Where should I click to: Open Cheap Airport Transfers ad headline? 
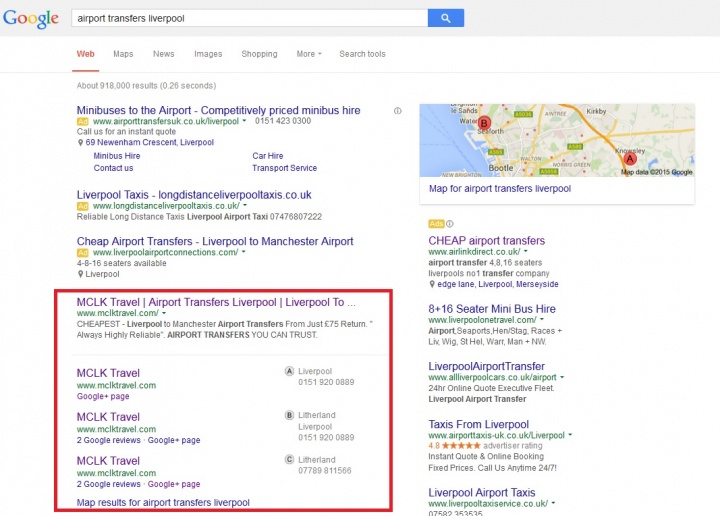coord(215,241)
